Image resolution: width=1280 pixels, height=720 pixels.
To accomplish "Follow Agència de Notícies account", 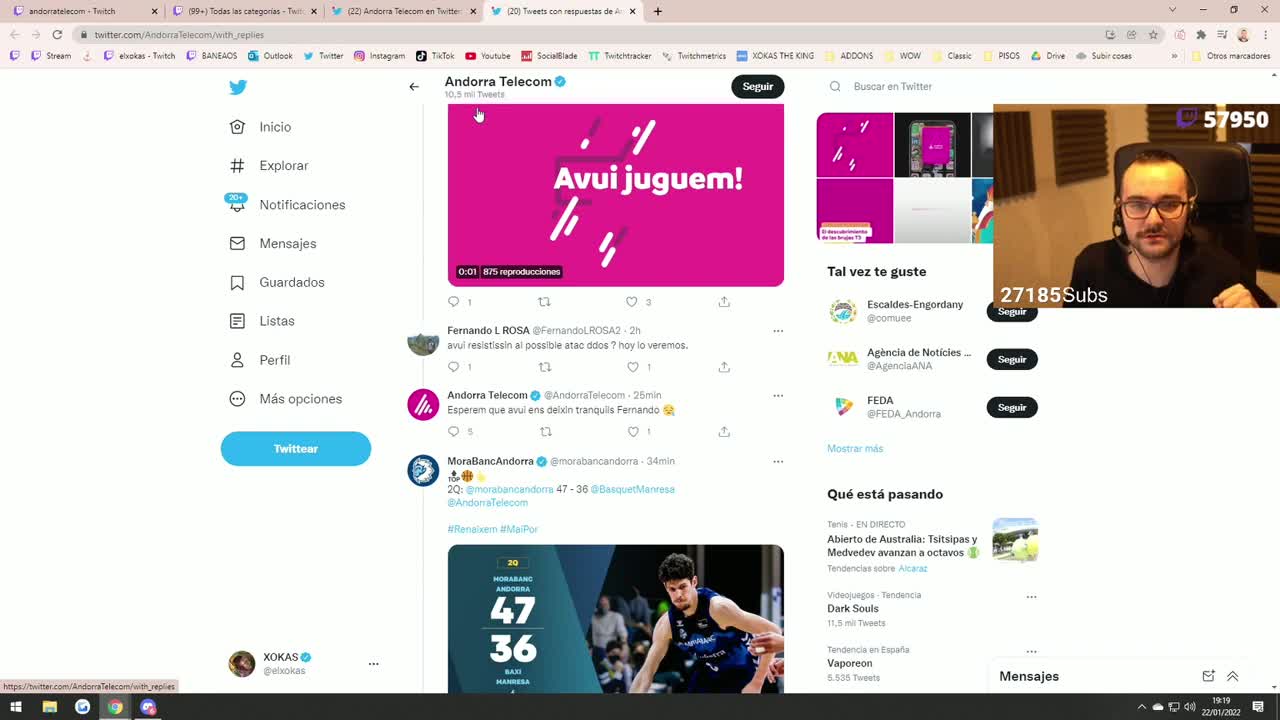I will point(1012,359).
